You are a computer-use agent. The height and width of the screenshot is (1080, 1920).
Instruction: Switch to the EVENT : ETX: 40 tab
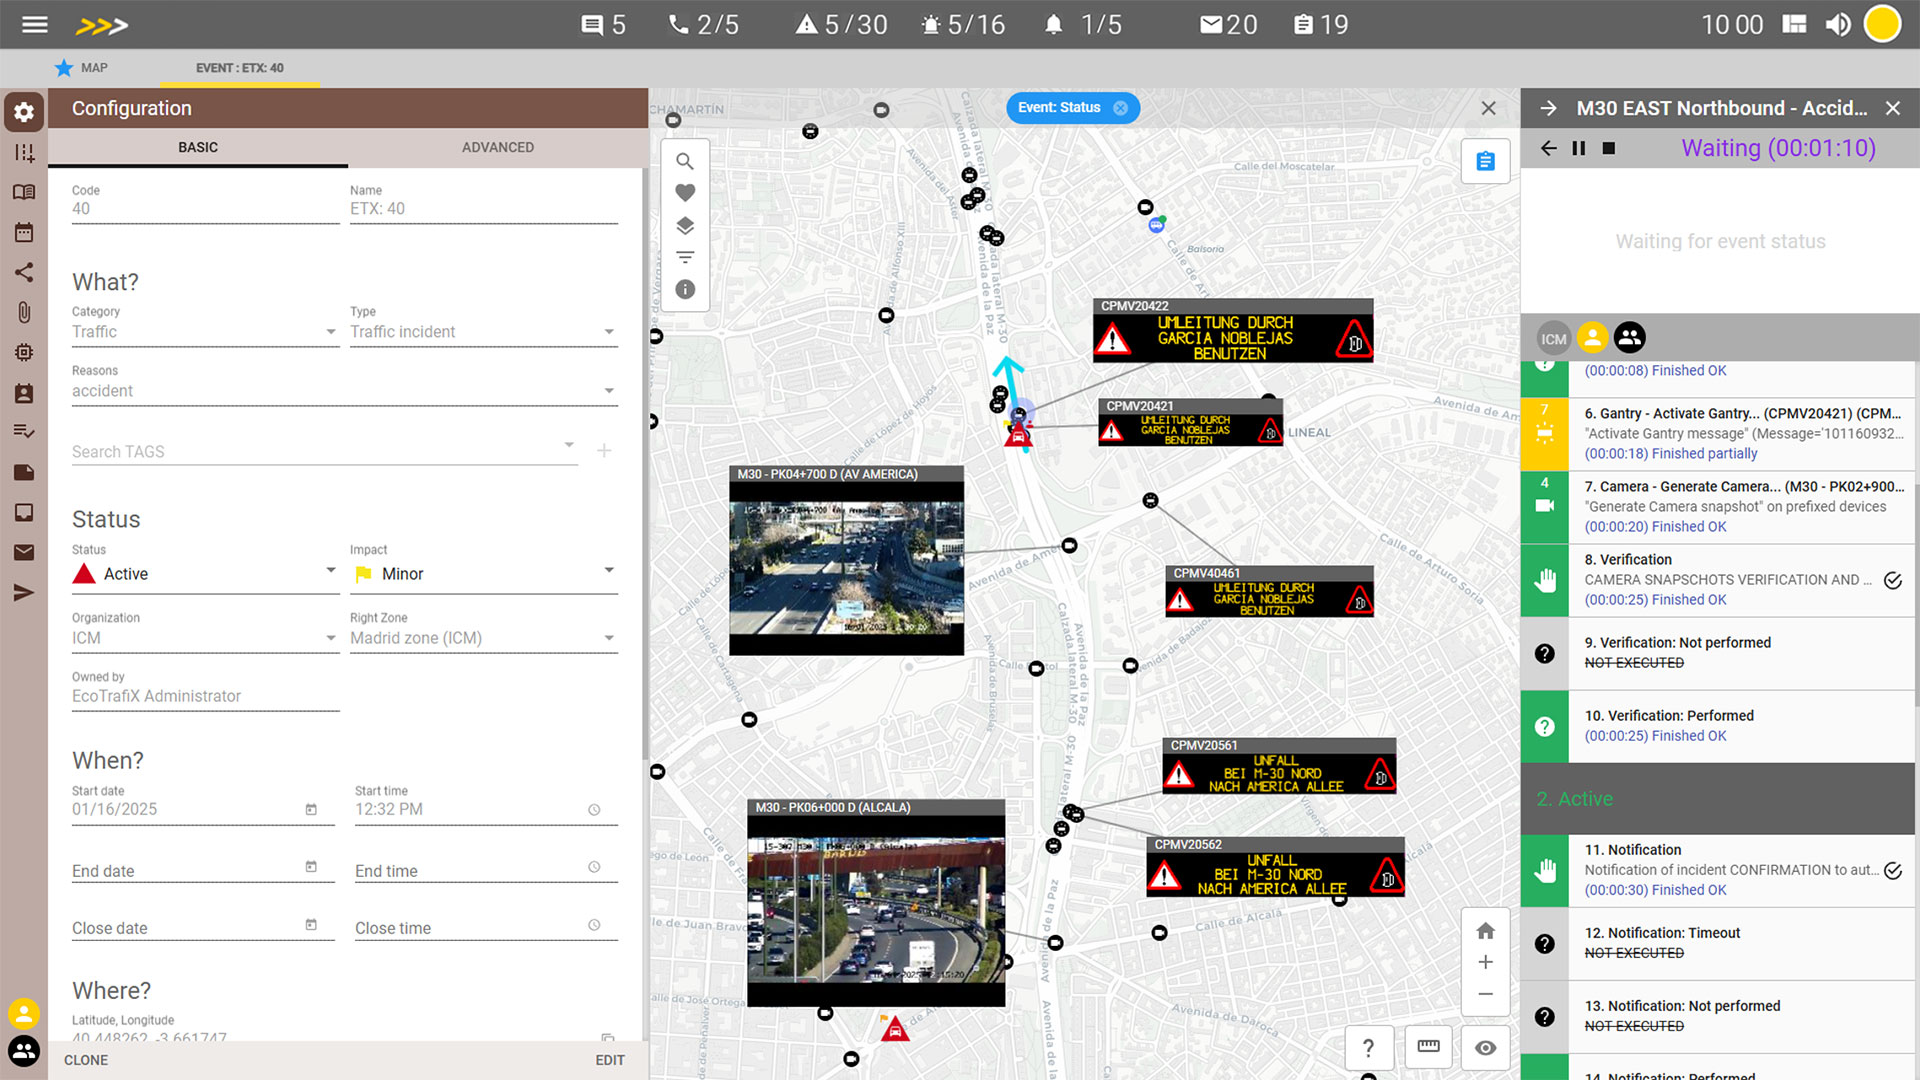[x=240, y=68]
